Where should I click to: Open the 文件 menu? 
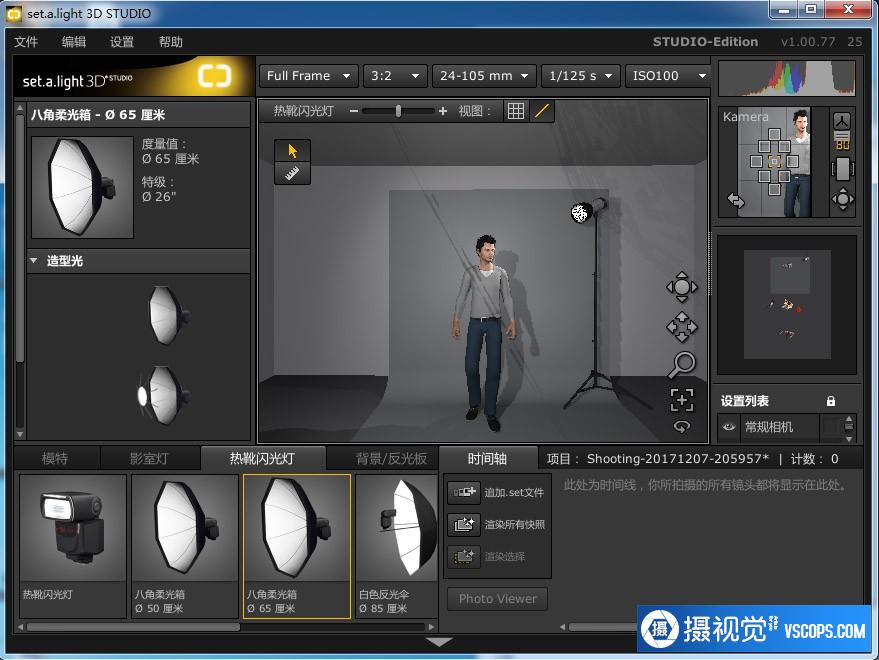[x=26, y=42]
